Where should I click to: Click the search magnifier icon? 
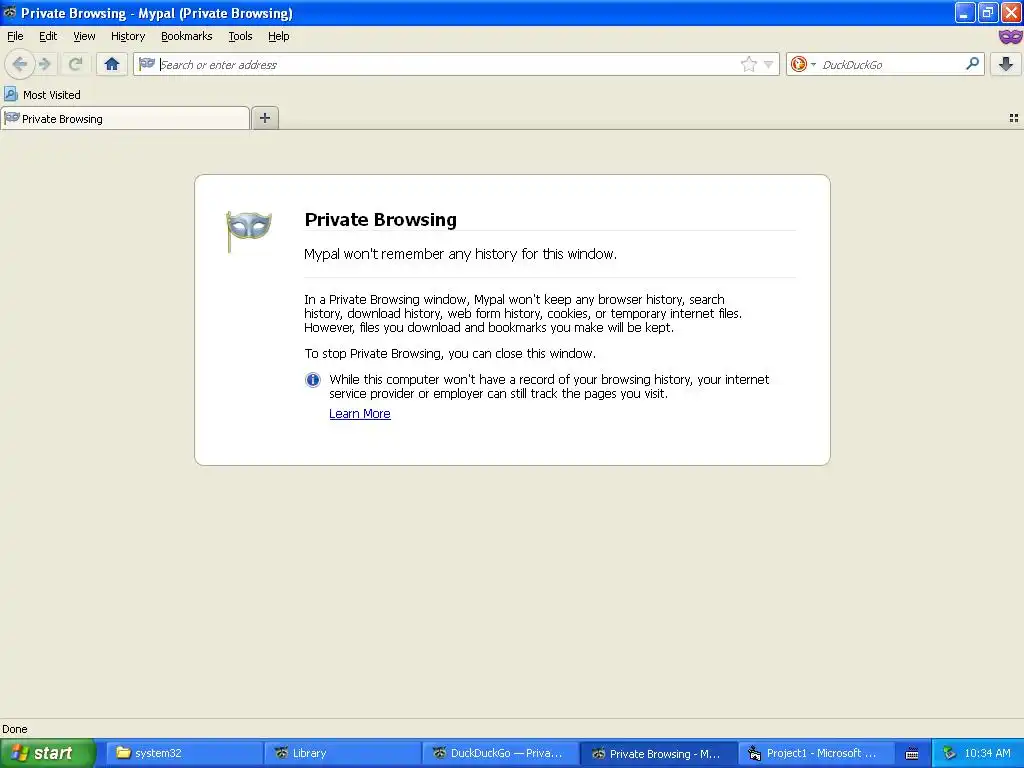pyautogui.click(x=972, y=63)
